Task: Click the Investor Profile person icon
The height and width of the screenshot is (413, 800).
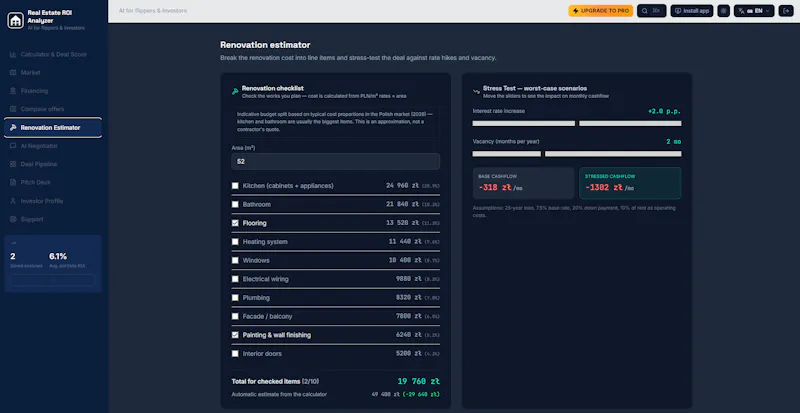Action: pos(13,201)
